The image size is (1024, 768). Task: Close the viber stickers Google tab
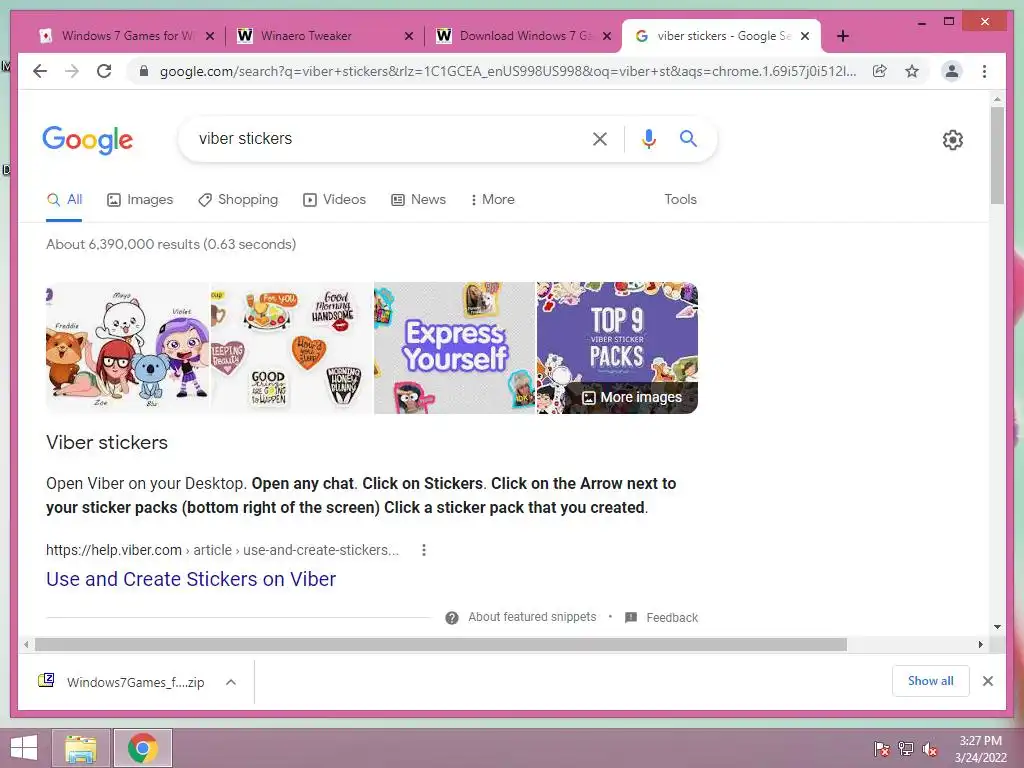[x=805, y=36]
